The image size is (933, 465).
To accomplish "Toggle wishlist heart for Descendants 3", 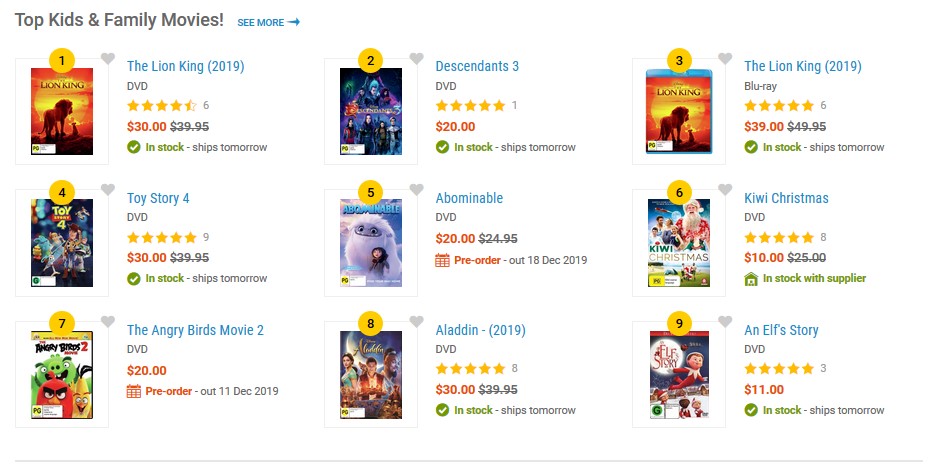I will tap(417, 58).
